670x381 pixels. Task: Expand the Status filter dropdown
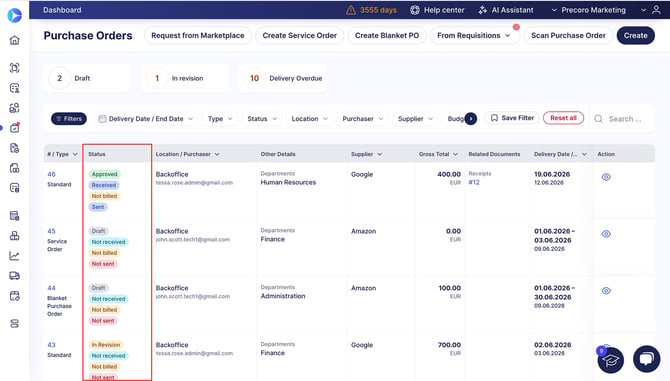(x=262, y=119)
